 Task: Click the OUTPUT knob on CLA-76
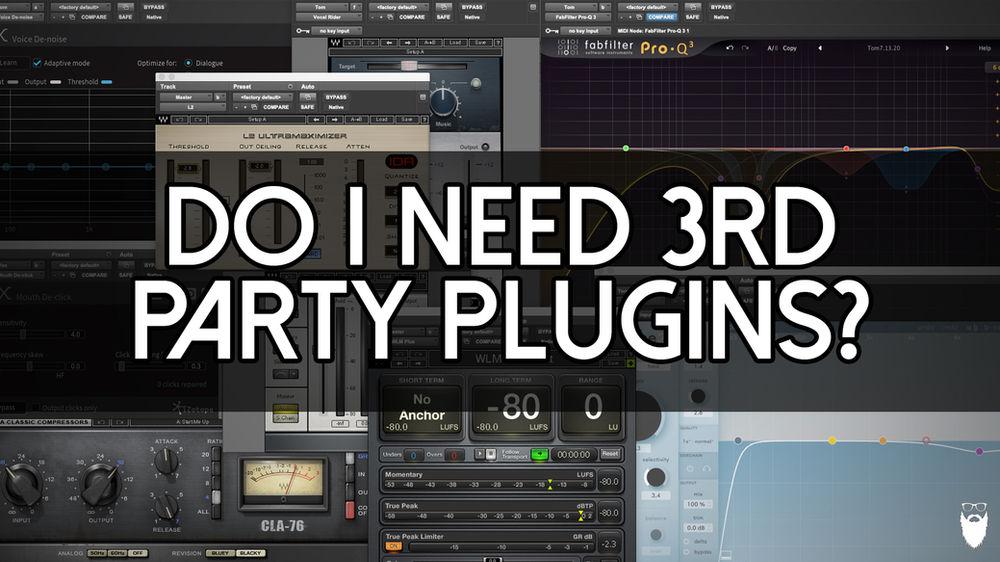click(100, 484)
